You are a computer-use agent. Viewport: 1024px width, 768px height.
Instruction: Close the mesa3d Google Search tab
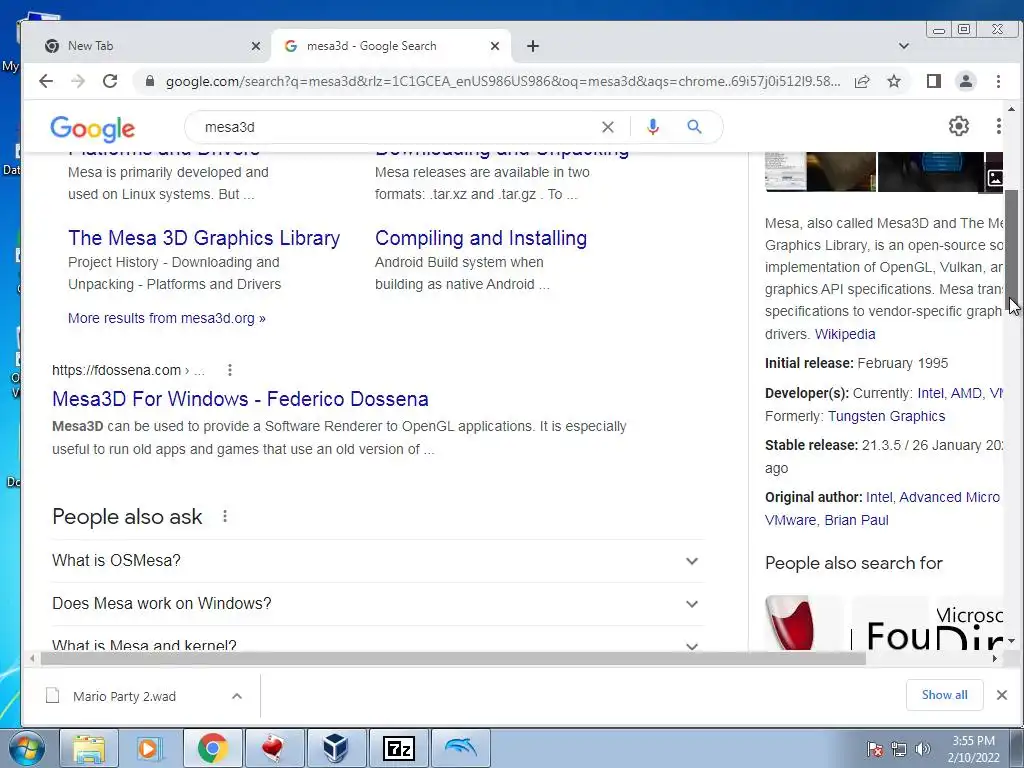pos(495,46)
